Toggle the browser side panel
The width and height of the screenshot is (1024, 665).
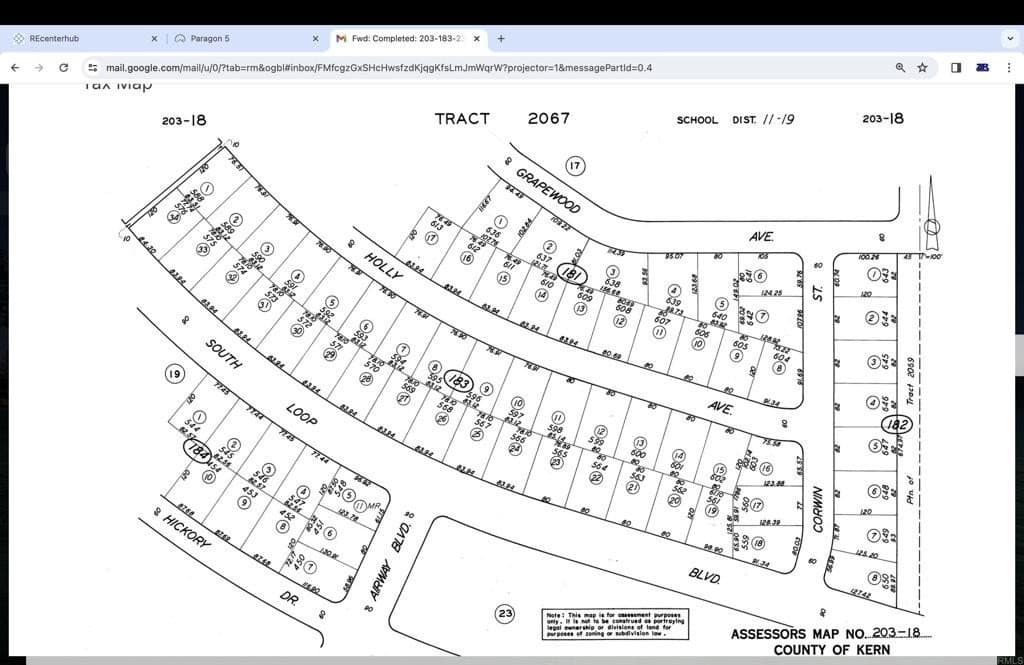[x=956, y=67]
